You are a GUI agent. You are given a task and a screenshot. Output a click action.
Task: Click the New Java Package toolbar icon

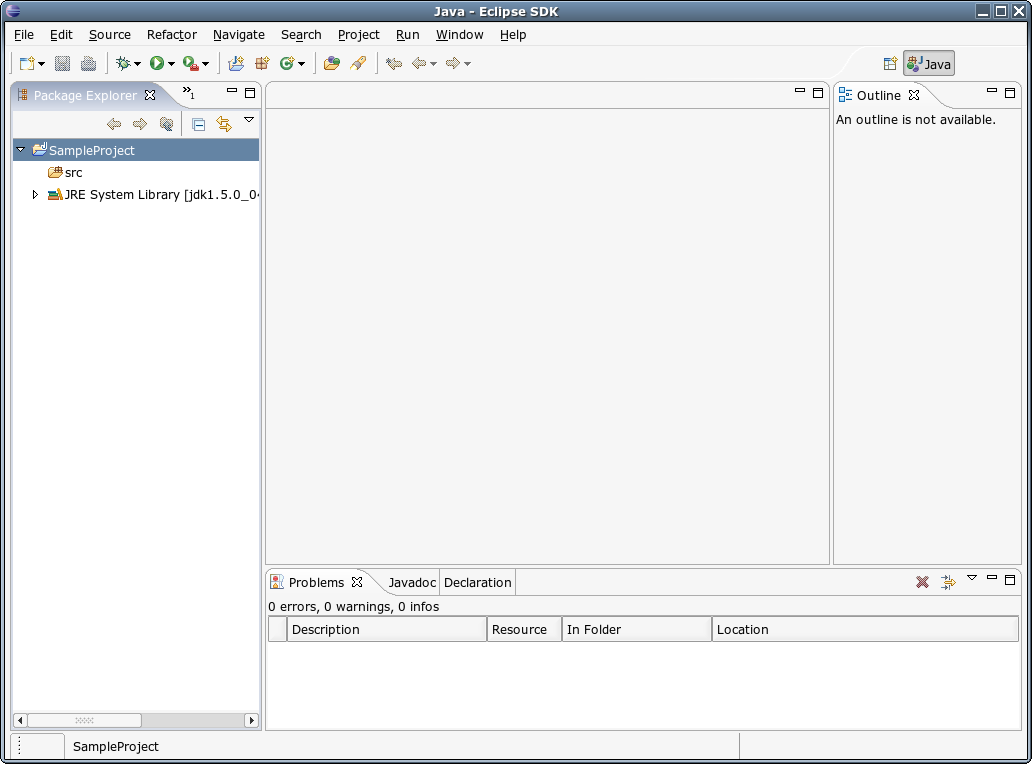point(262,64)
